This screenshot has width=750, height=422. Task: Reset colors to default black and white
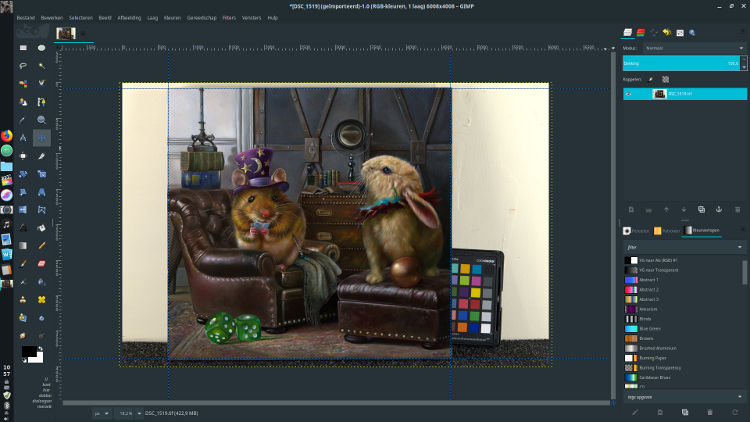click(x=24, y=360)
